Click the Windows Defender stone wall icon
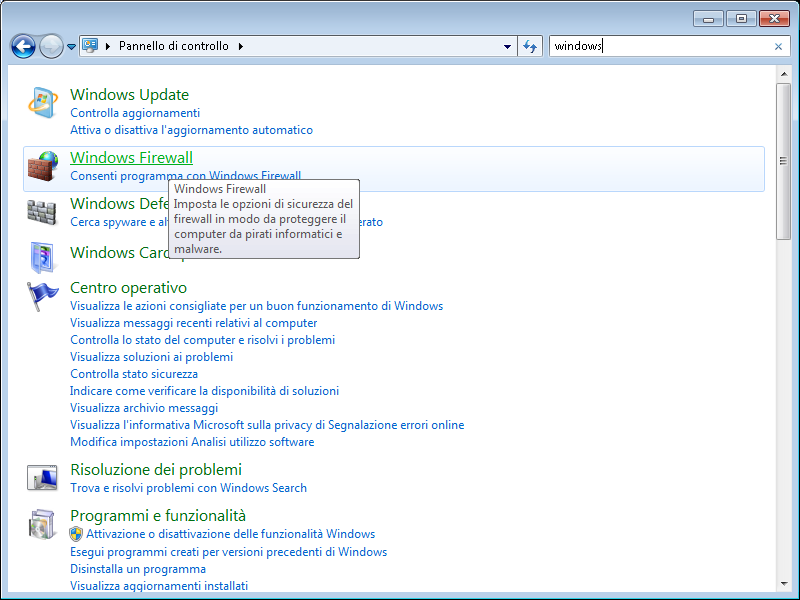This screenshot has width=800, height=600. 41,212
